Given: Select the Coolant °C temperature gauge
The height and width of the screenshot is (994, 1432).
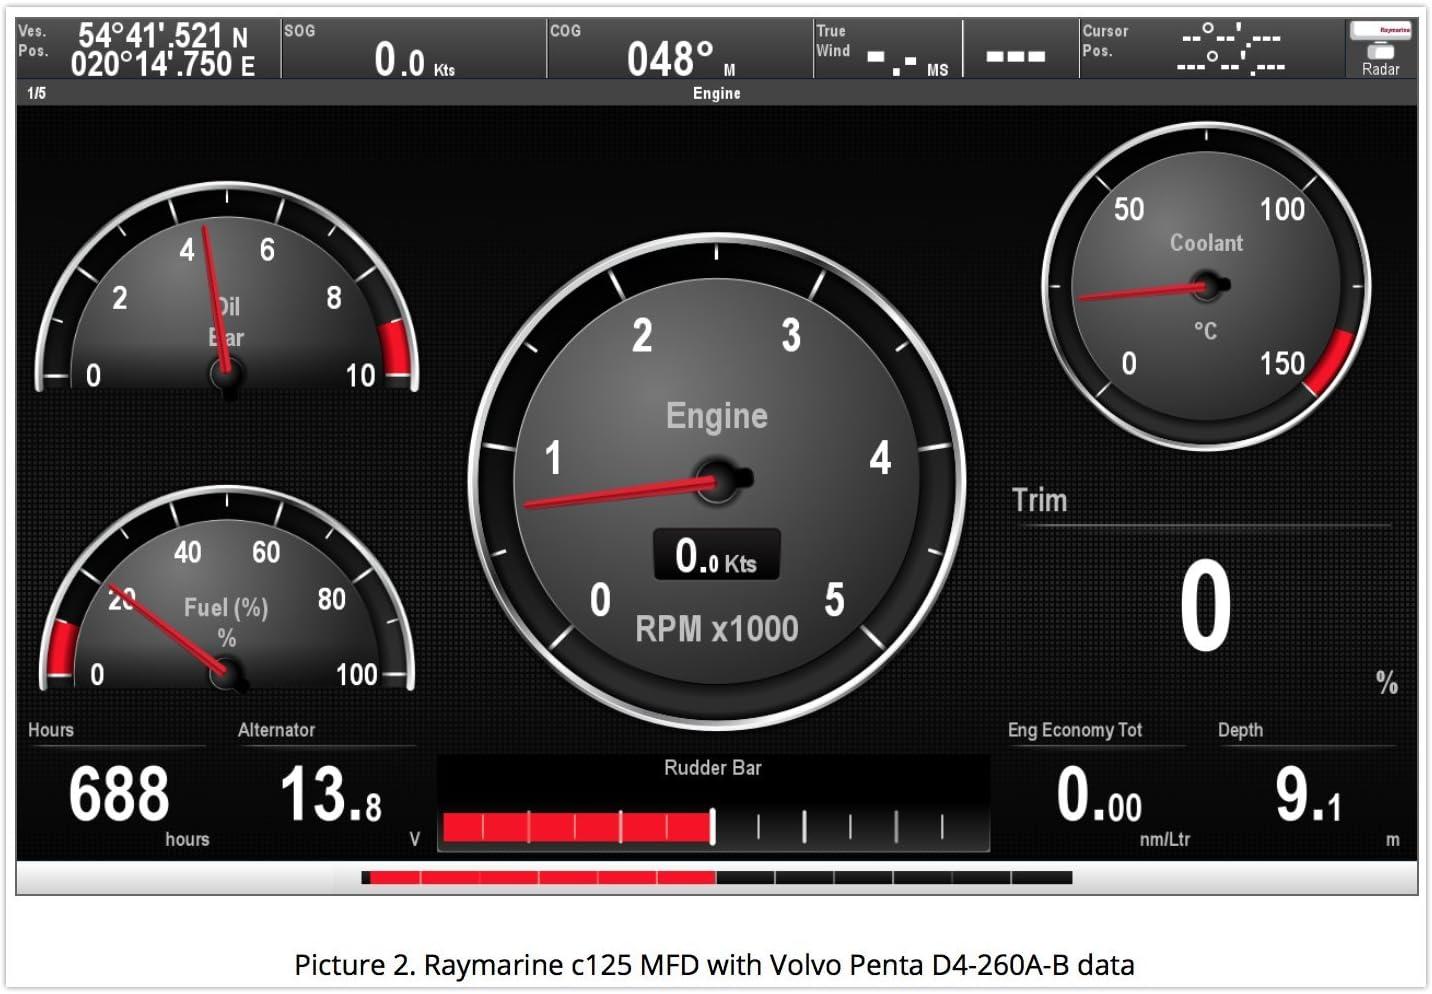Looking at the screenshot, I should click(x=1206, y=287).
